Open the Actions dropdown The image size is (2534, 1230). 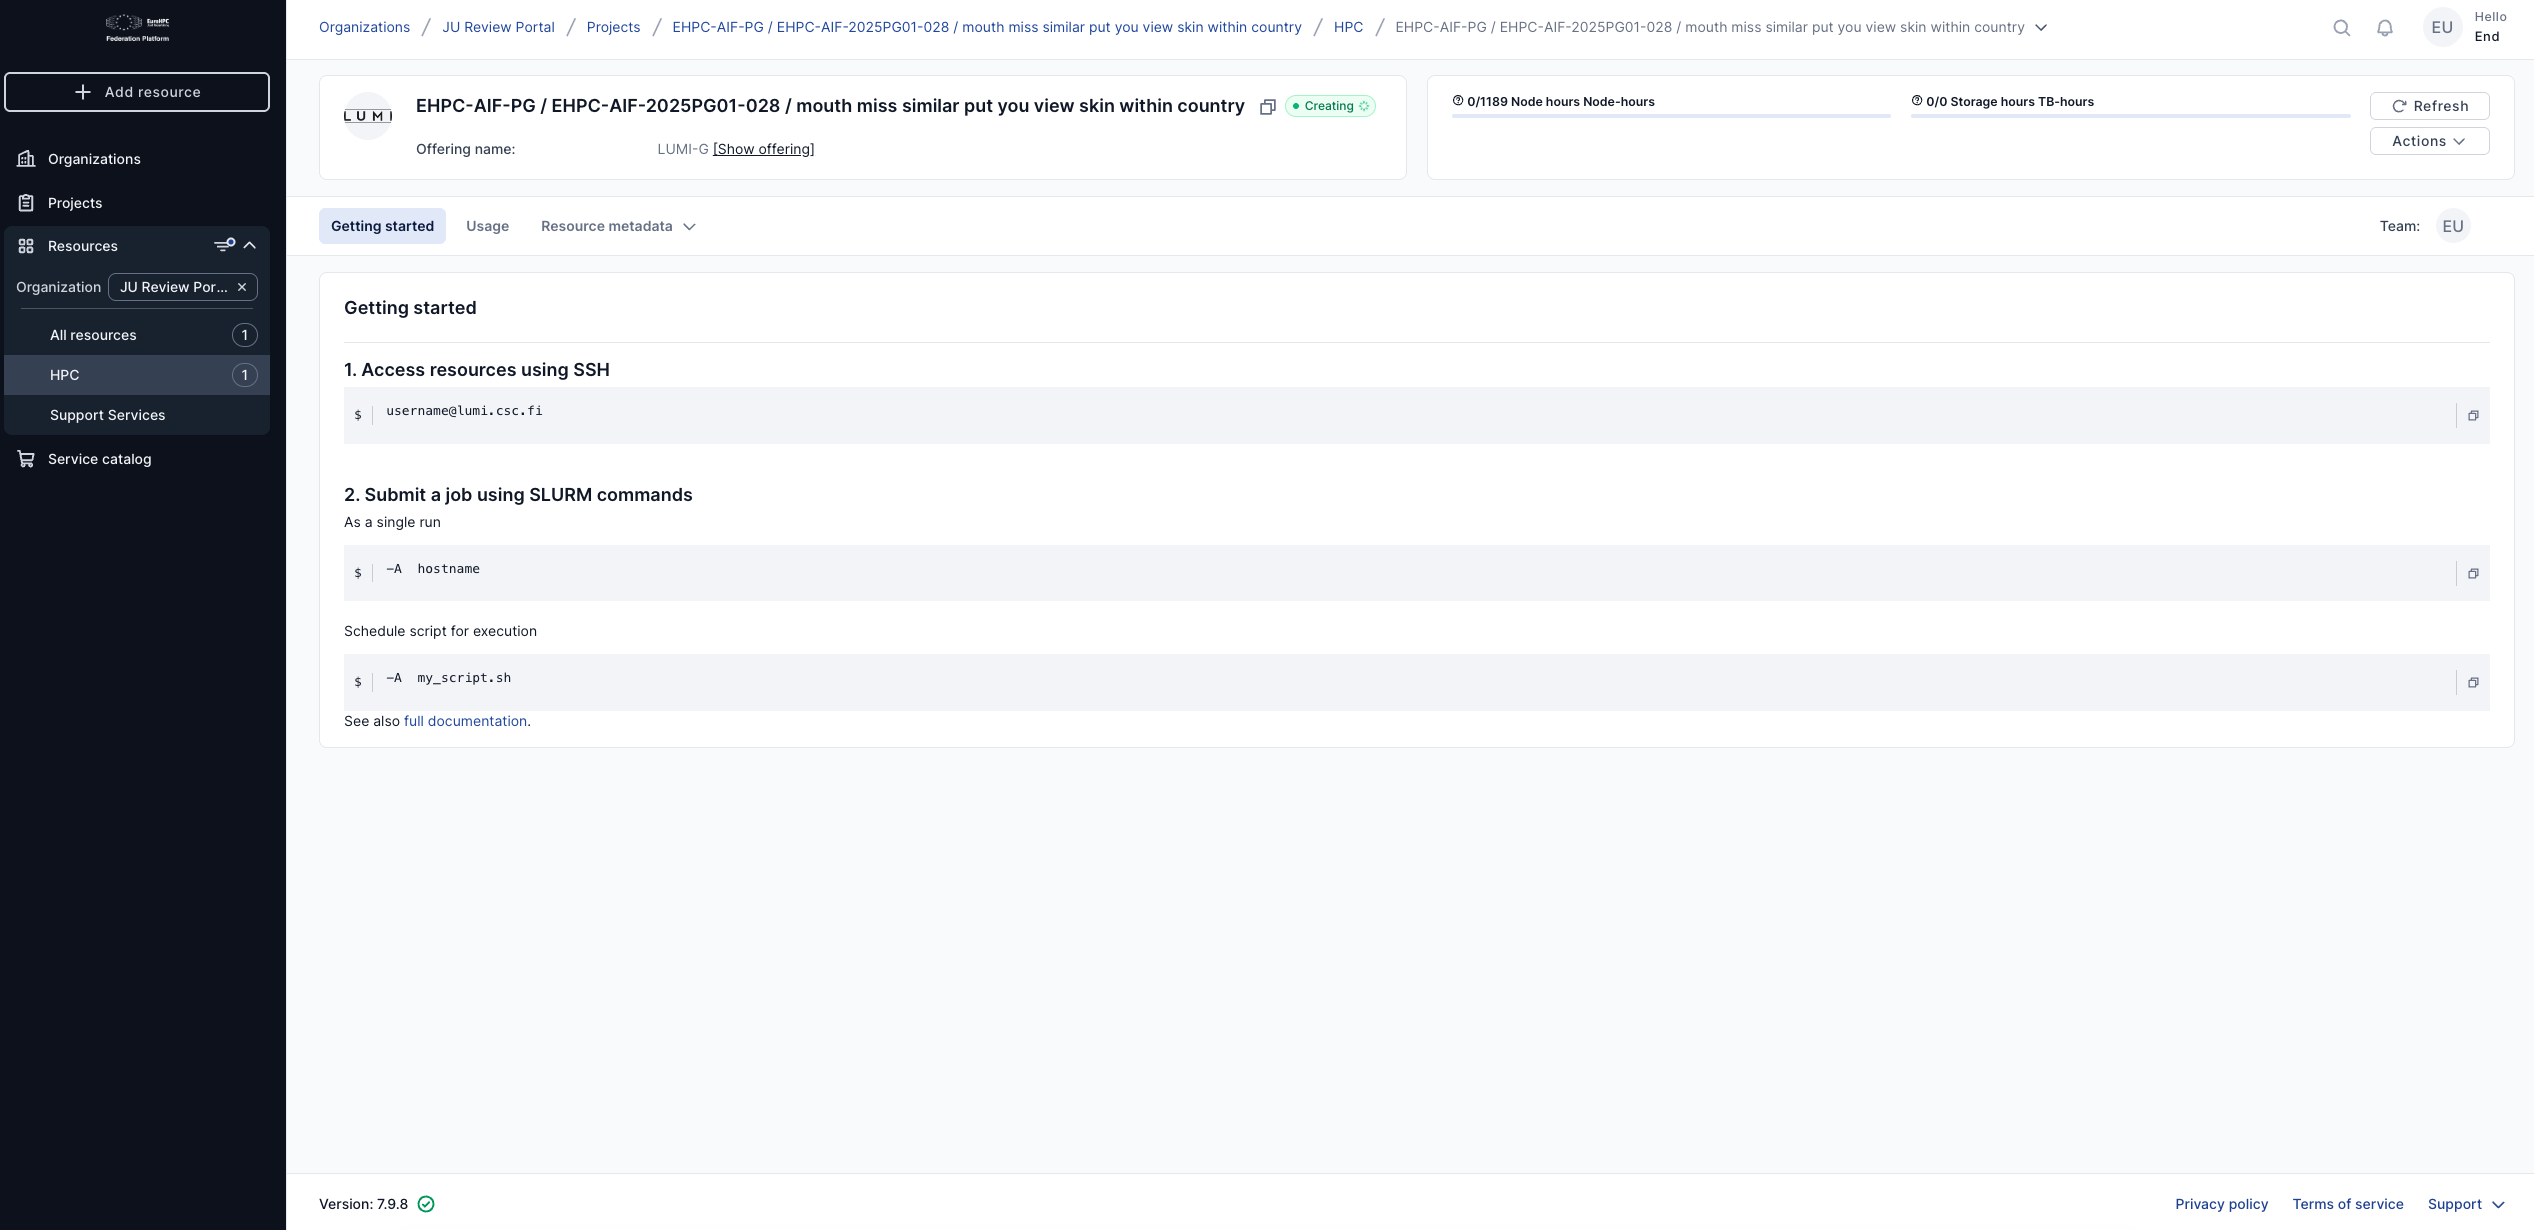click(2428, 141)
